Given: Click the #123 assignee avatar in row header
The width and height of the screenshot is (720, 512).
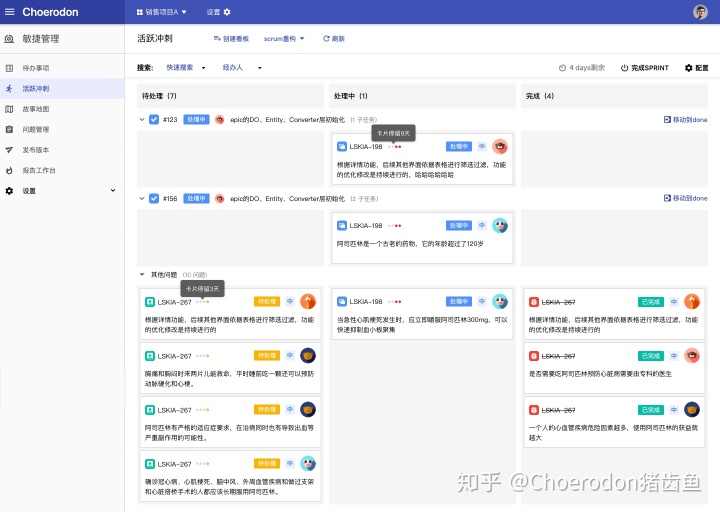Looking at the screenshot, I should pos(220,119).
